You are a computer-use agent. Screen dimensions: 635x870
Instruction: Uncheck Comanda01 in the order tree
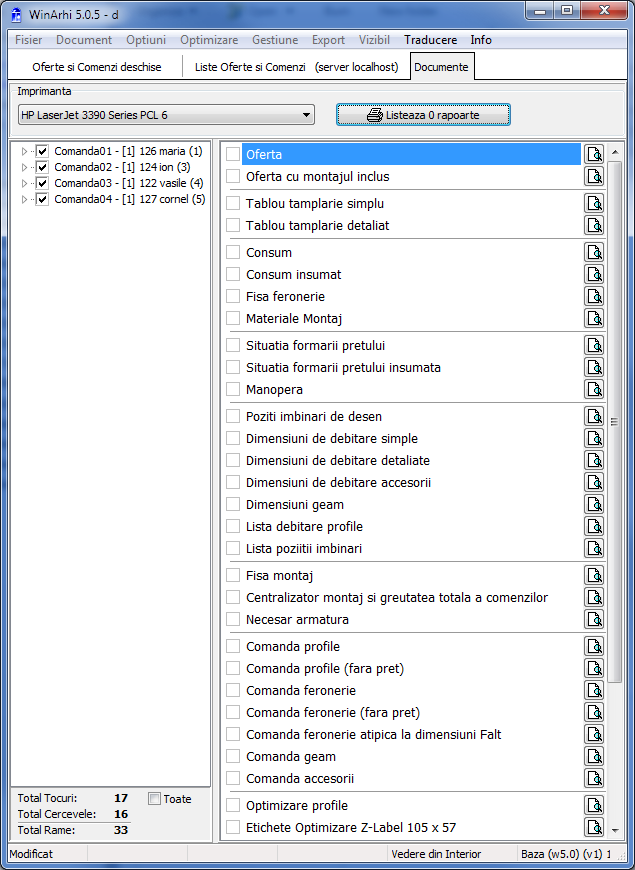click(x=42, y=151)
